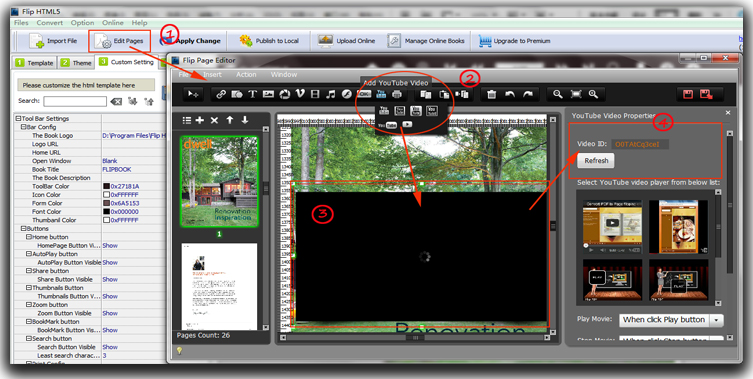Click the Upload Online button
The image size is (753, 379).
click(346, 41)
